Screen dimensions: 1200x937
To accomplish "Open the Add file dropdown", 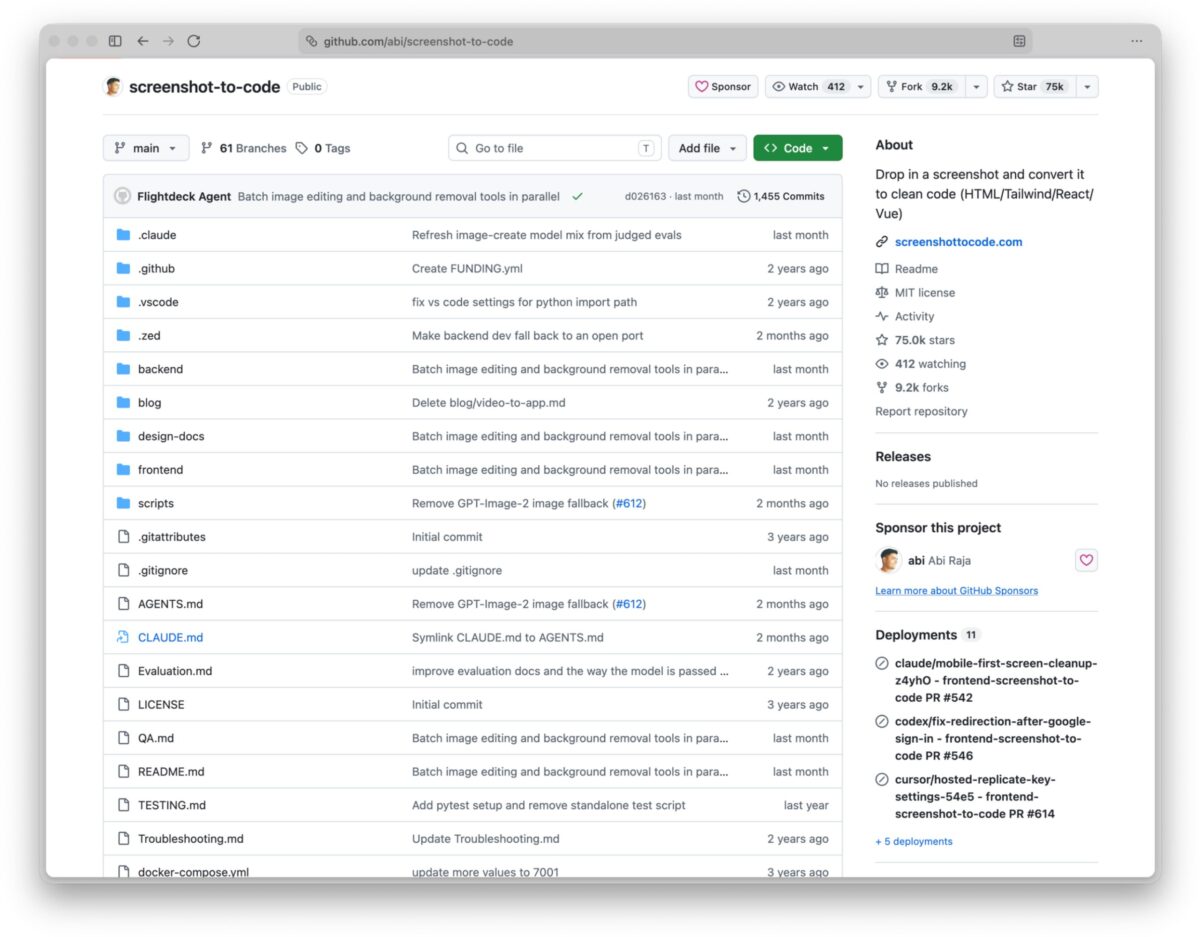I will pyautogui.click(x=707, y=148).
